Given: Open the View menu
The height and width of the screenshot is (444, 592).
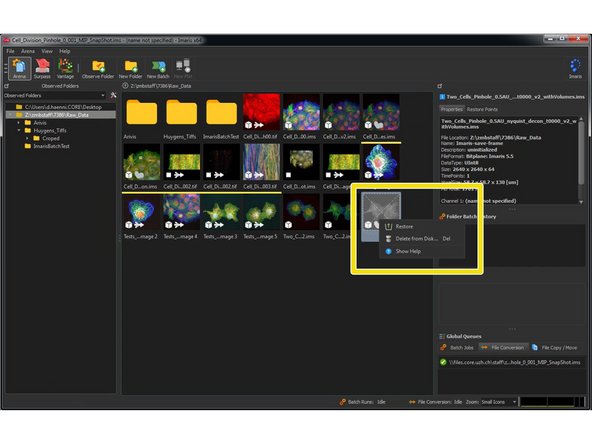Looking at the screenshot, I should [47, 51].
